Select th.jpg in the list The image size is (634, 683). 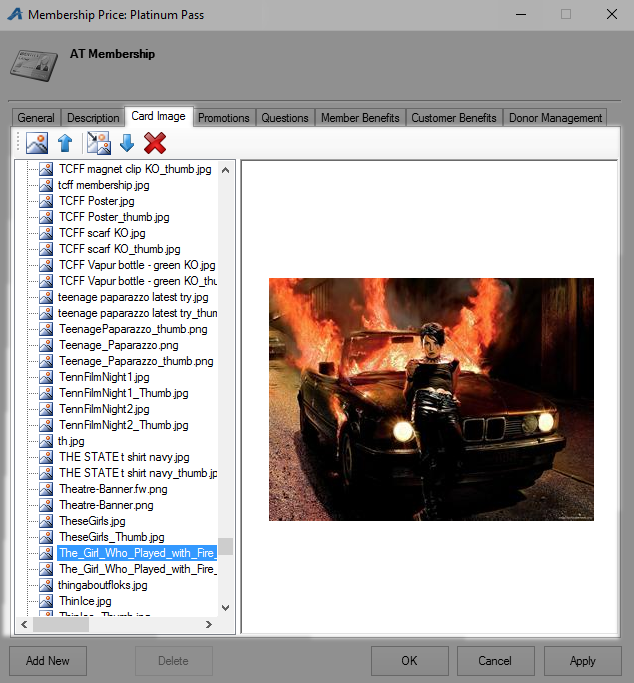pyautogui.click(x=71, y=441)
